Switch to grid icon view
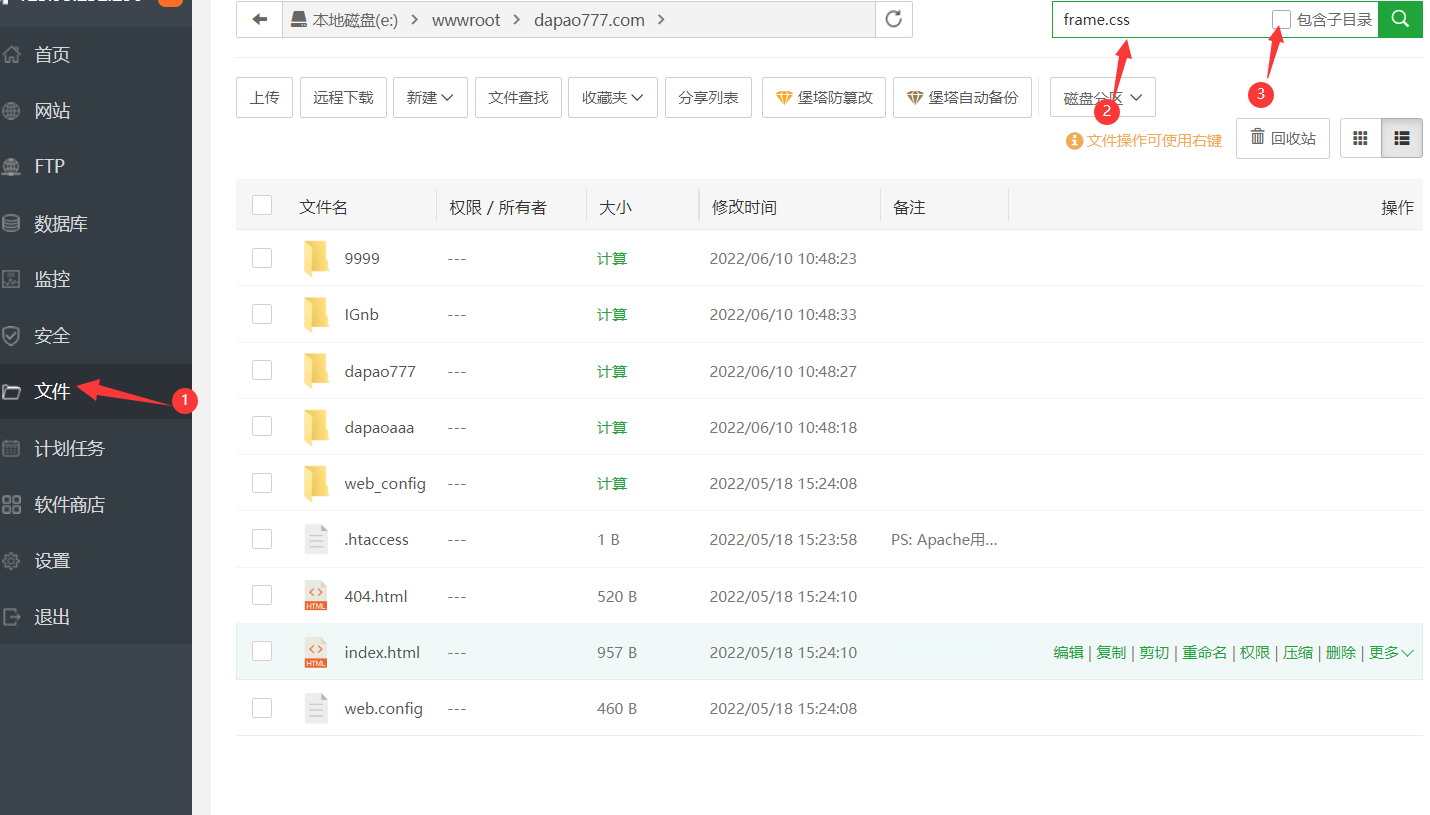The height and width of the screenshot is (815, 1430). (1360, 139)
